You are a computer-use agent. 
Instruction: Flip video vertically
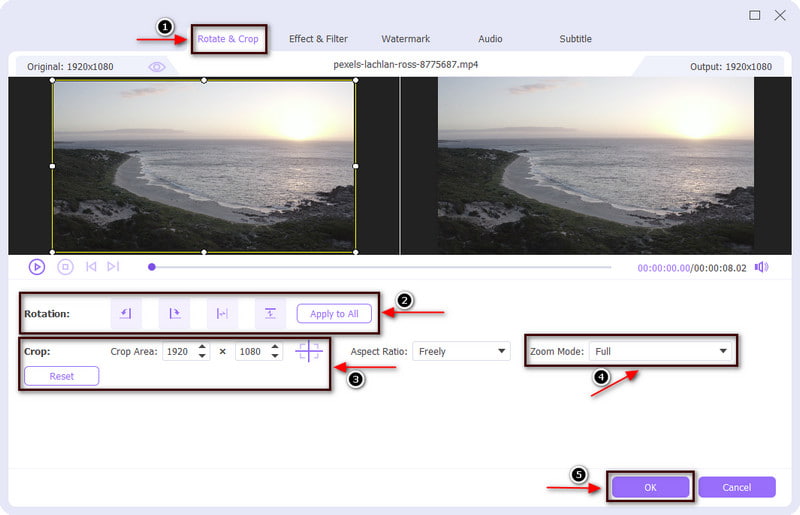(270, 313)
